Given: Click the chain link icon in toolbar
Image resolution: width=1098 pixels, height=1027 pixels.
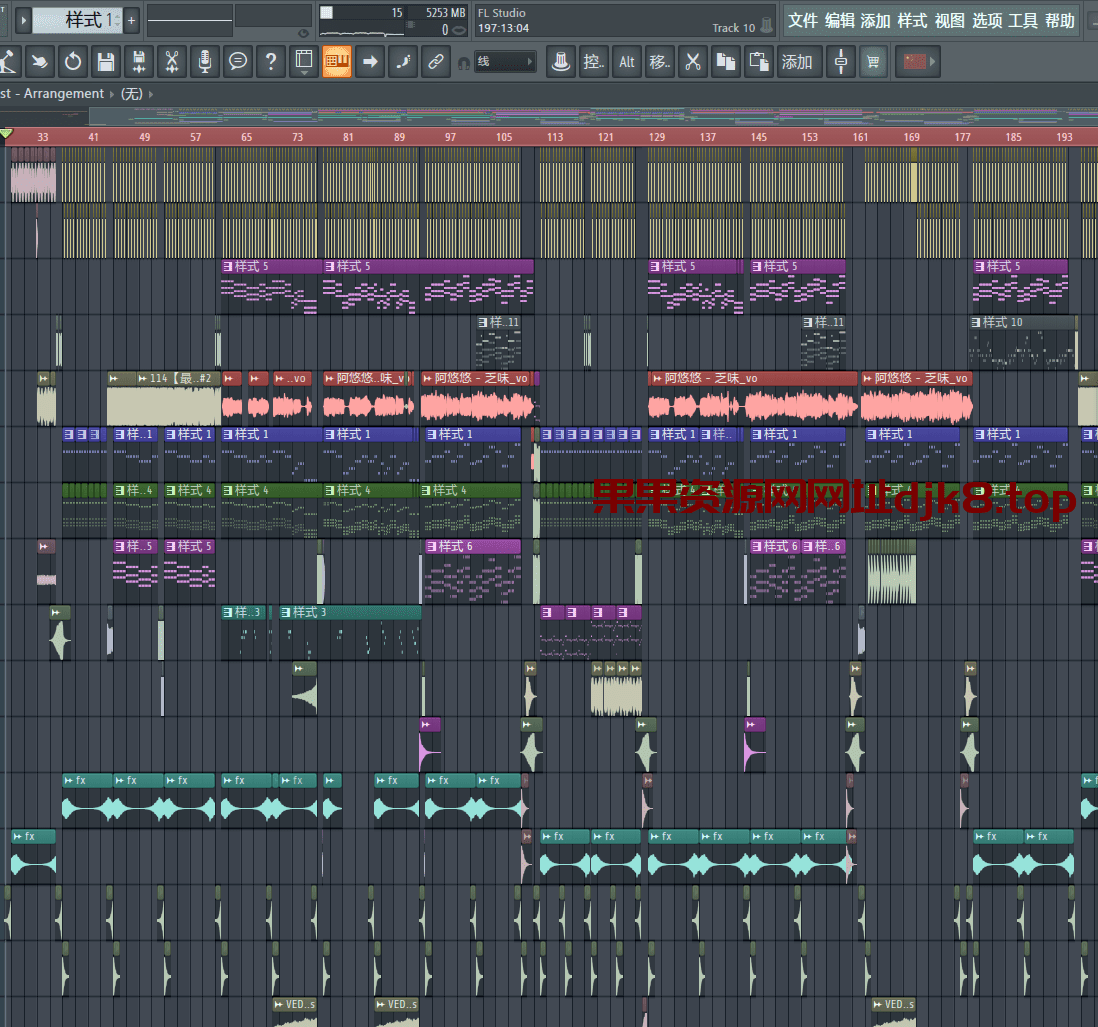Looking at the screenshot, I should [435, 62].
